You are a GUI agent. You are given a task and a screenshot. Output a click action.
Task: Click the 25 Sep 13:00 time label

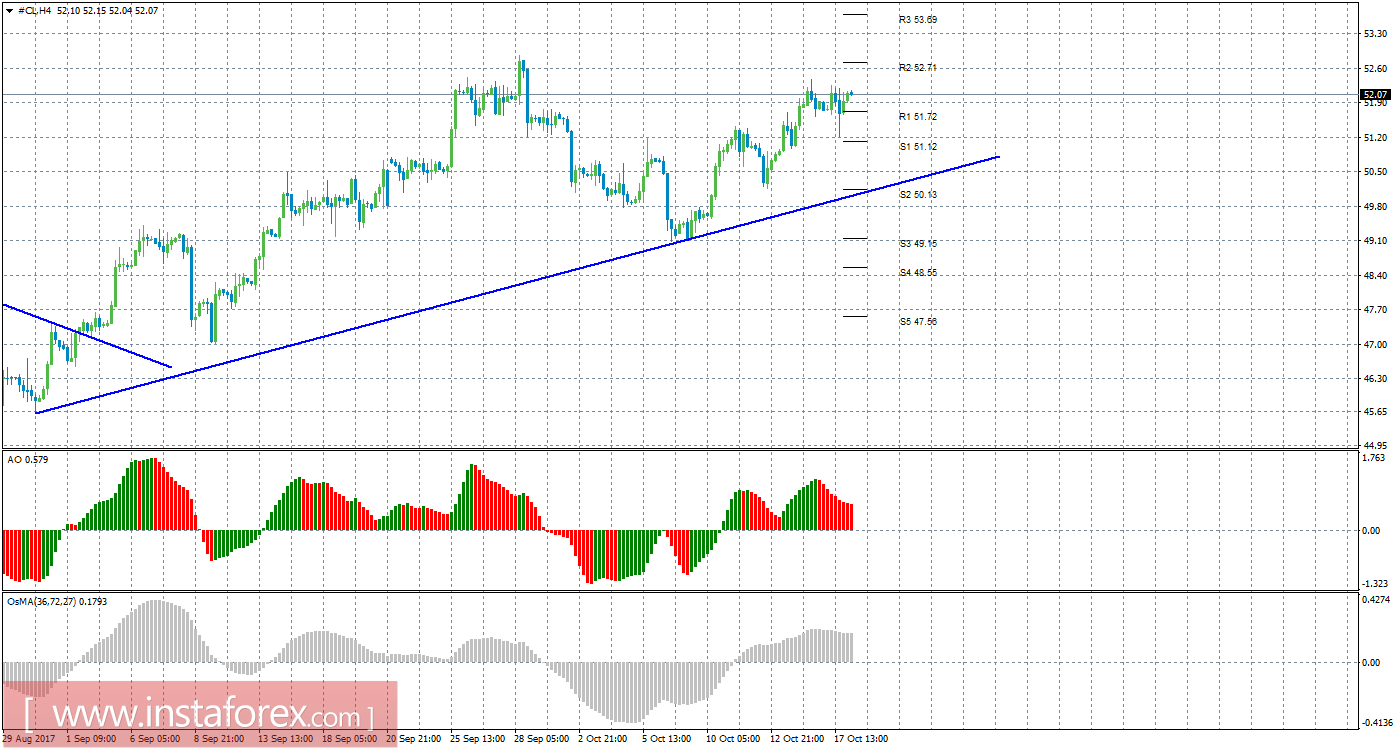click(475, 739)
